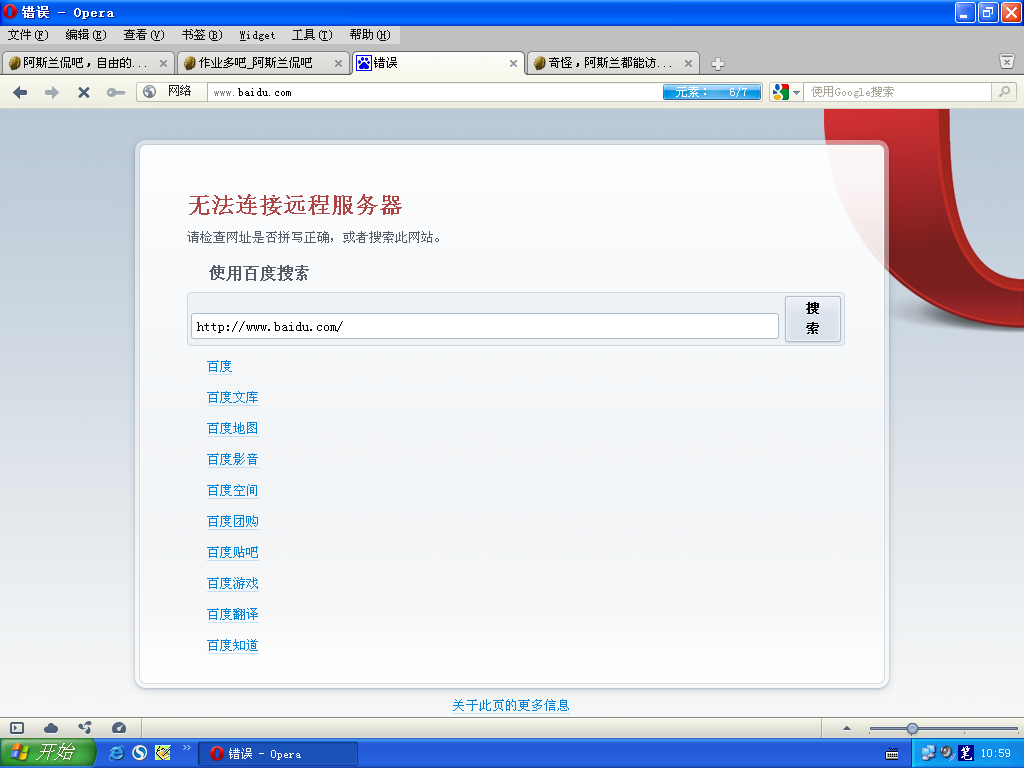Screen dimensions: 1024x768
Task: Open the on-screen keyboard tray icon
Action: pyautogui.click(x=891, y=754)
